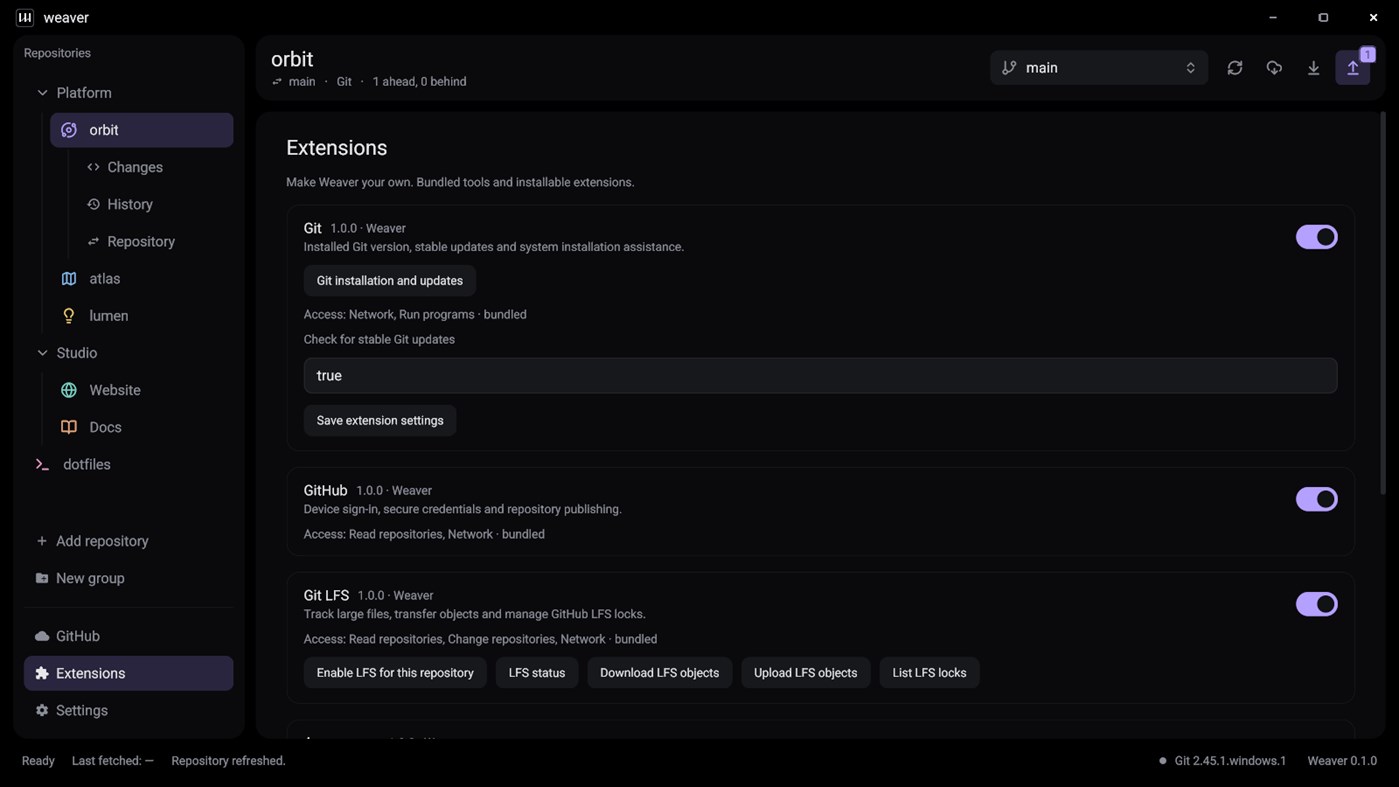Click the Extensions puzzle piece icon
This screenshot has height=787, width=1399.
[42, 673]
